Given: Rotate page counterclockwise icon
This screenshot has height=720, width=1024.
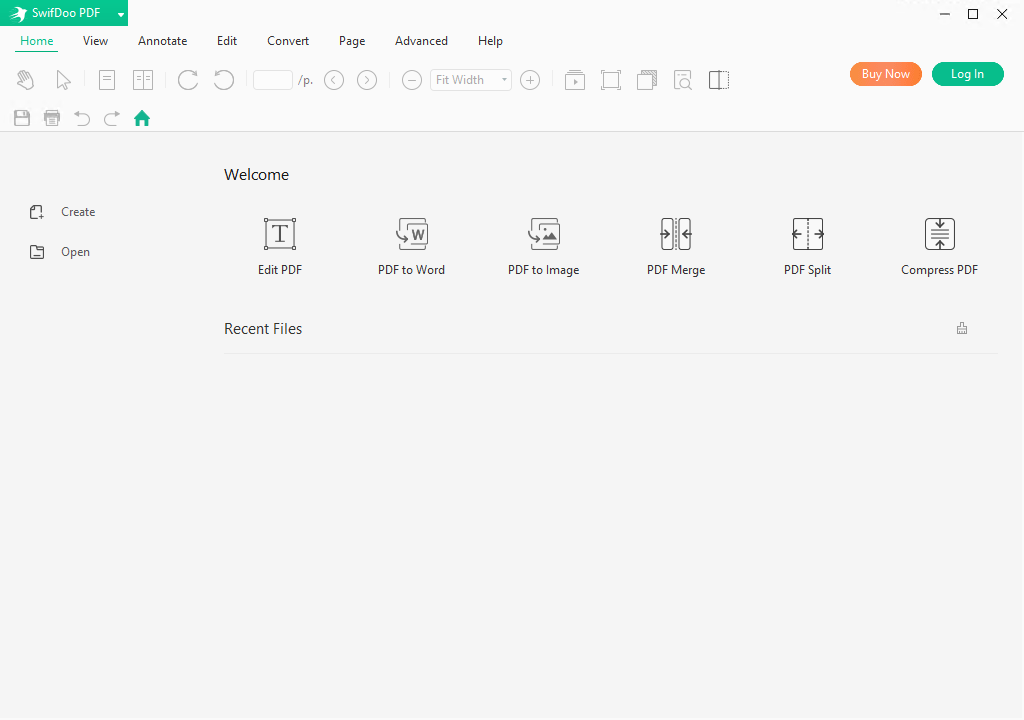Looking at the screenshot, I should (x=224, y=80).
